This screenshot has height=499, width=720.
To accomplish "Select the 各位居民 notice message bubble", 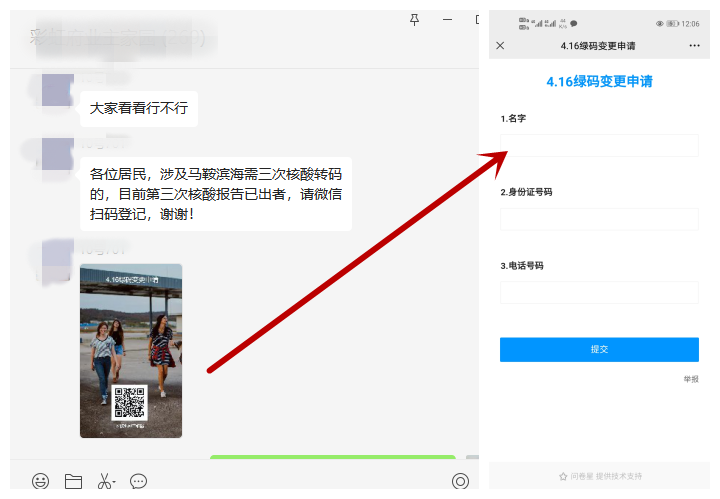I will [215, 194].
